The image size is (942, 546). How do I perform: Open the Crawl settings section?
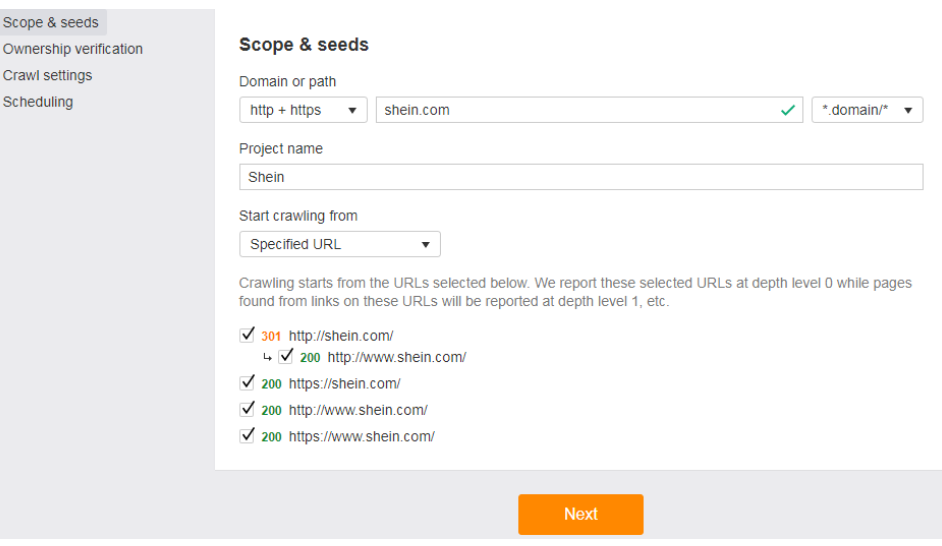click(x=47, y=76)
